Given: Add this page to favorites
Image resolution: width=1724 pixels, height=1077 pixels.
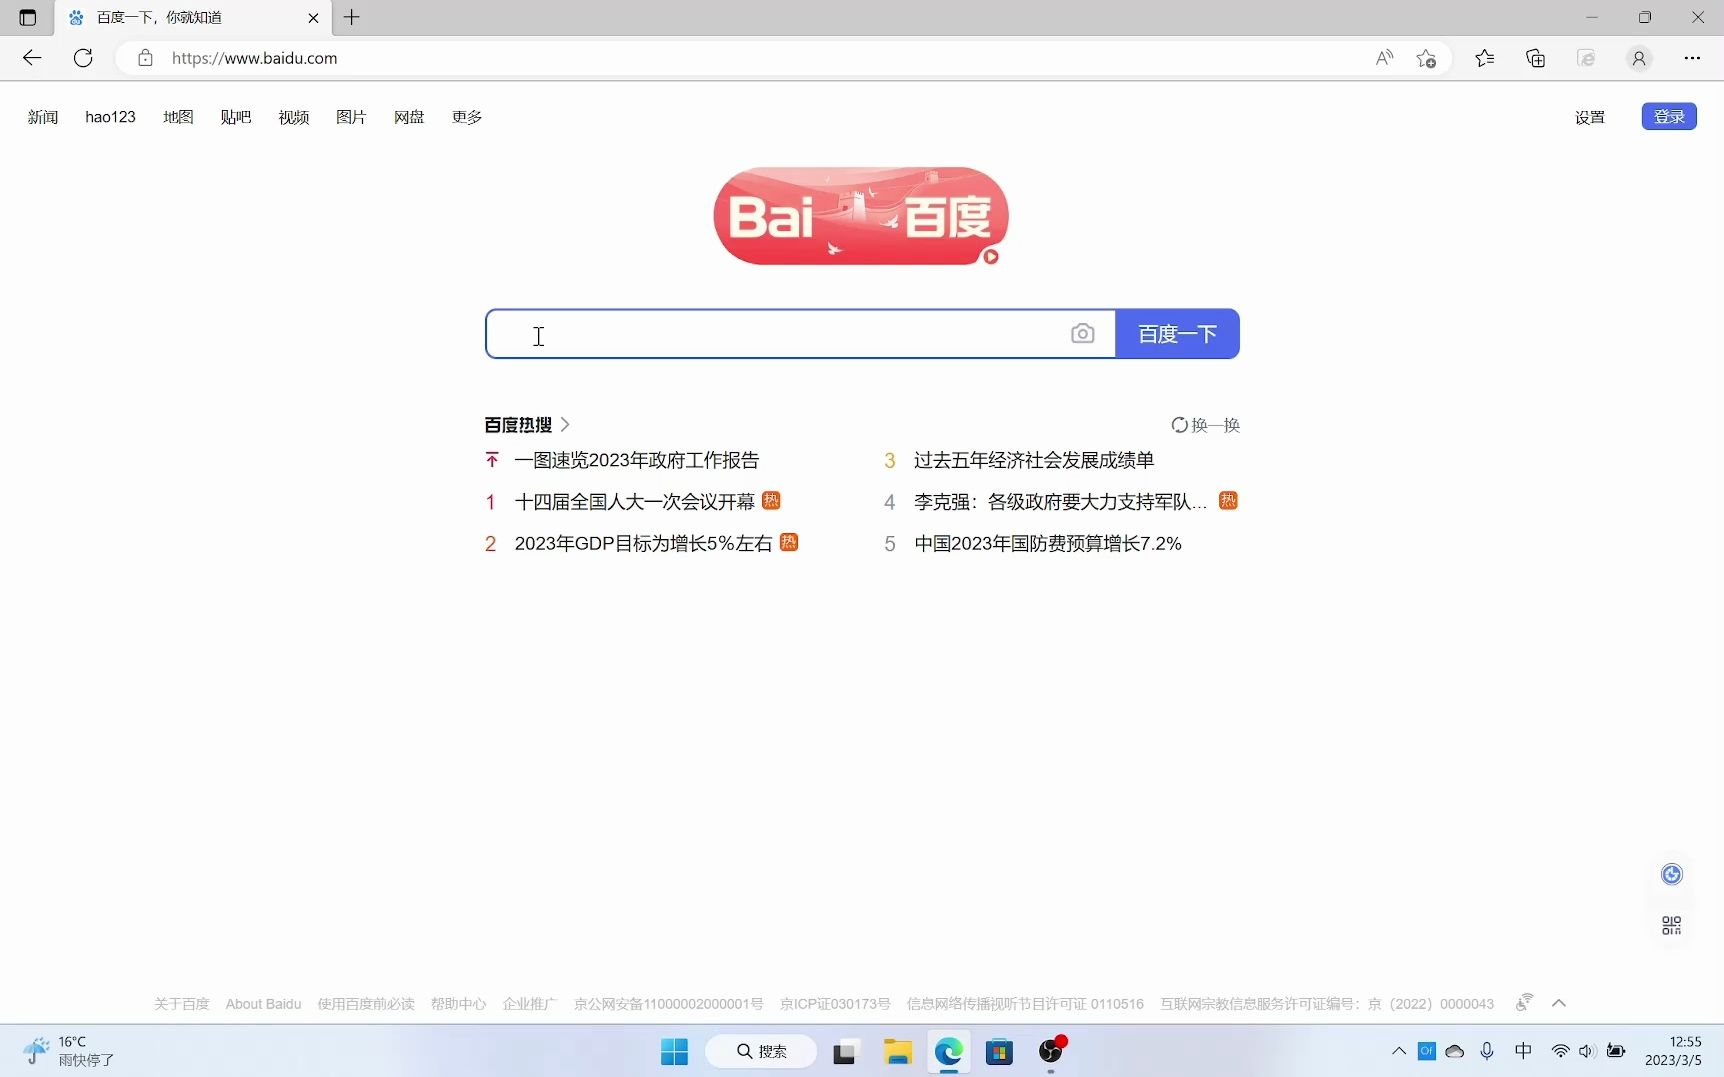Looking at the screenshot, I should [1427, 58].
